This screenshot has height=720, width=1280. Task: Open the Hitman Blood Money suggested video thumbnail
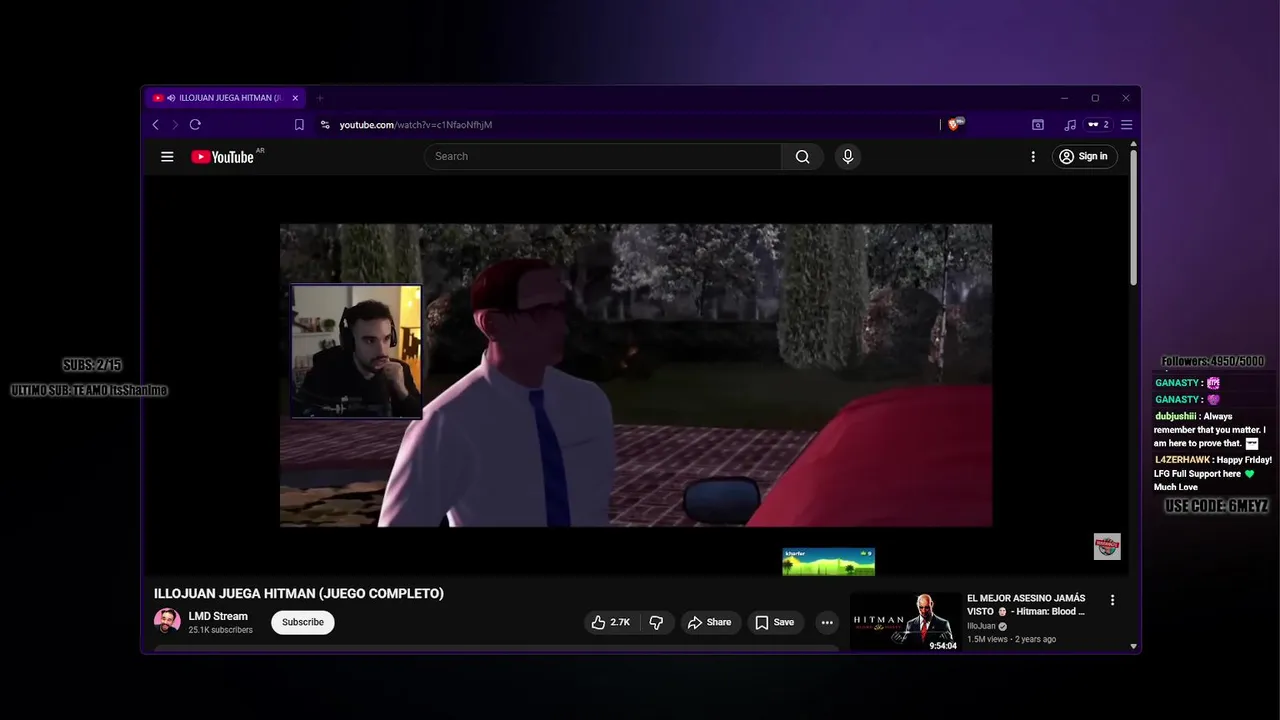click(x=905, y=622)
